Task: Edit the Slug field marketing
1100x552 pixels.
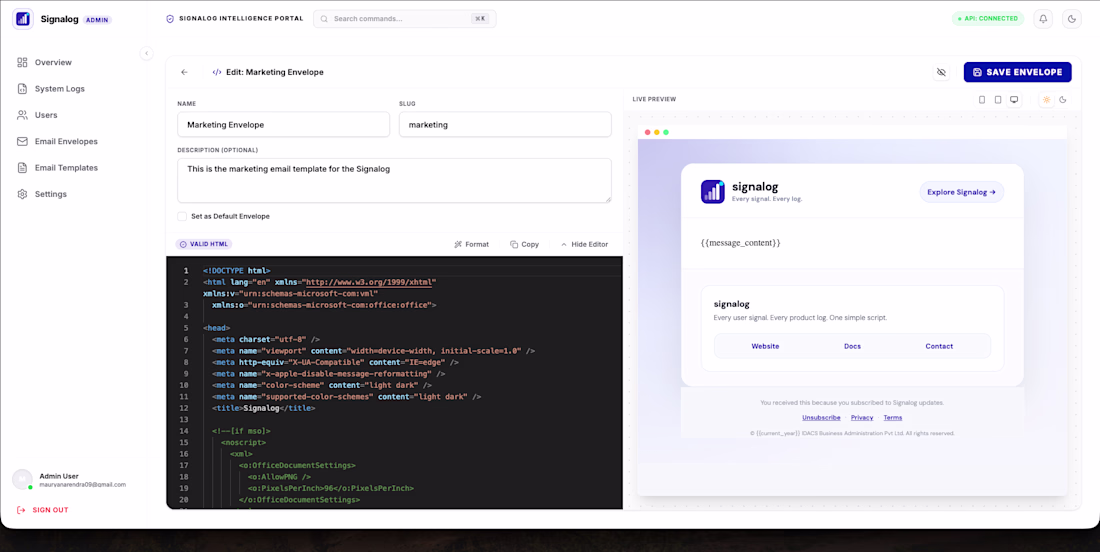Action: point(505,125)
